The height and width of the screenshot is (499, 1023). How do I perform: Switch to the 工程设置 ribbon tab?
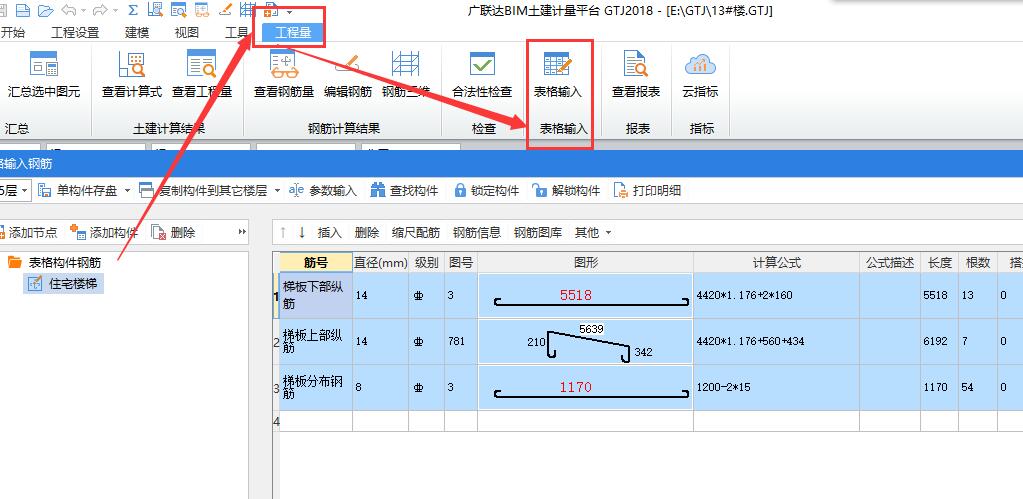click(75, 33)
